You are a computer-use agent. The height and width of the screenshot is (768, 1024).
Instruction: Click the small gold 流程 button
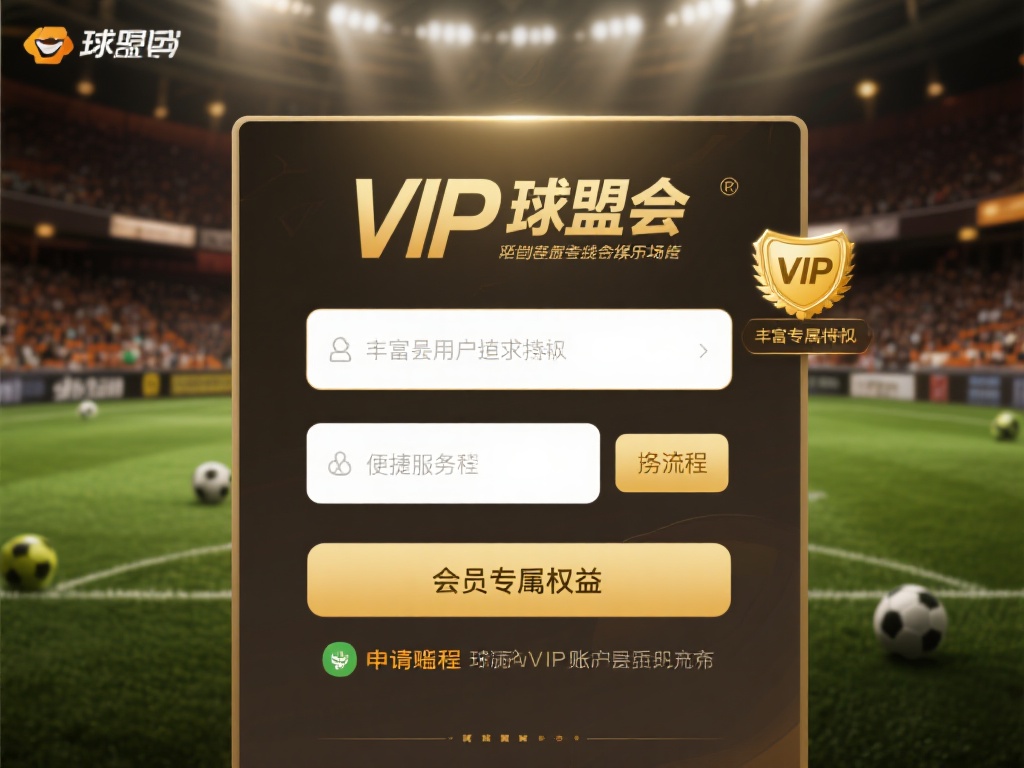point(671,463)
